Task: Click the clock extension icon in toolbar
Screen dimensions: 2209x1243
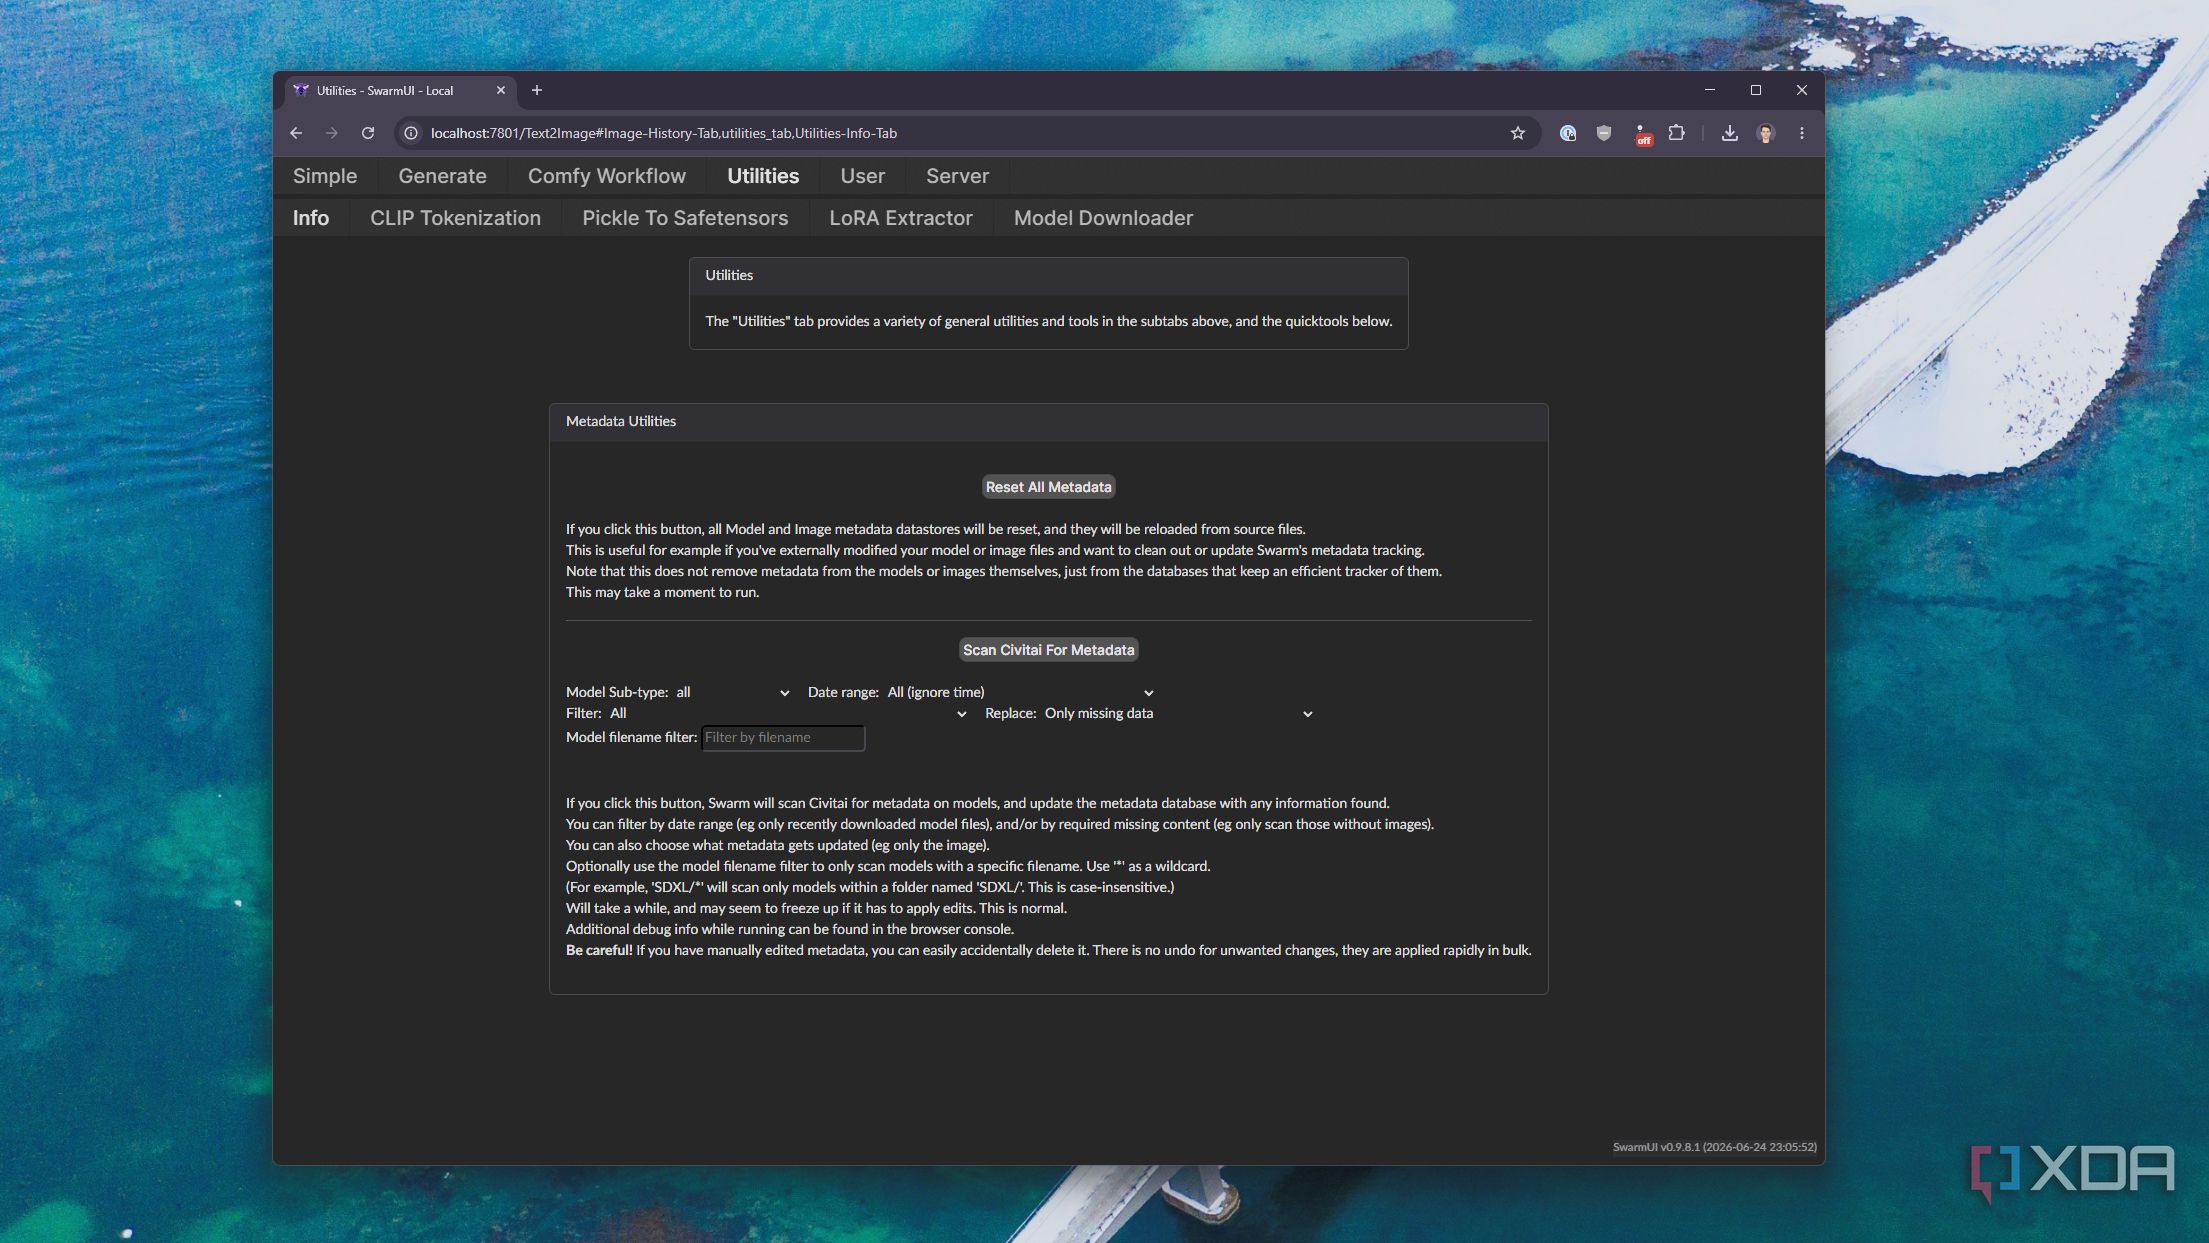Action: 1568,133
